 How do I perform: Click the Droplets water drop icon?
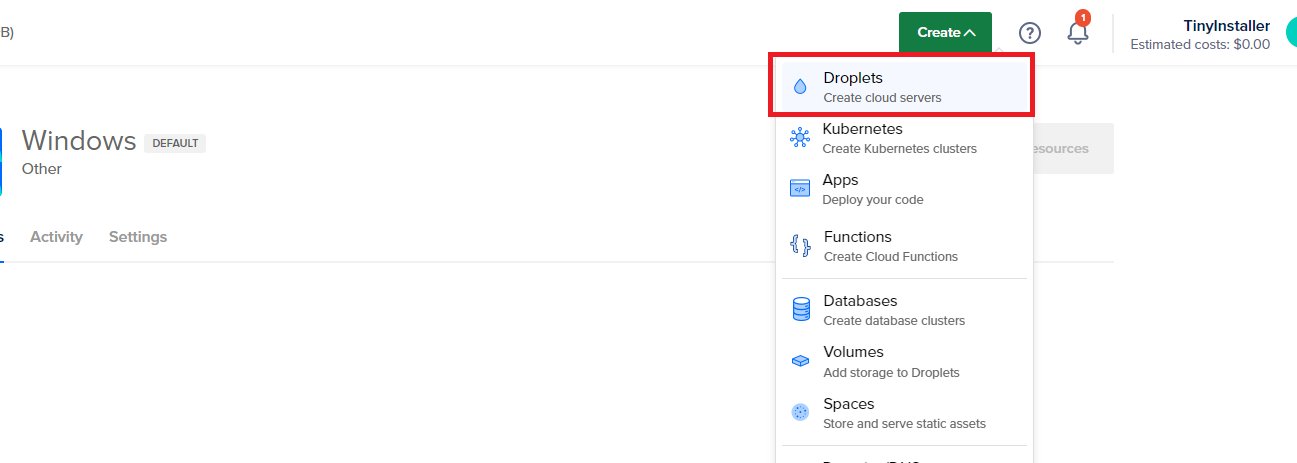click(799, 87)
